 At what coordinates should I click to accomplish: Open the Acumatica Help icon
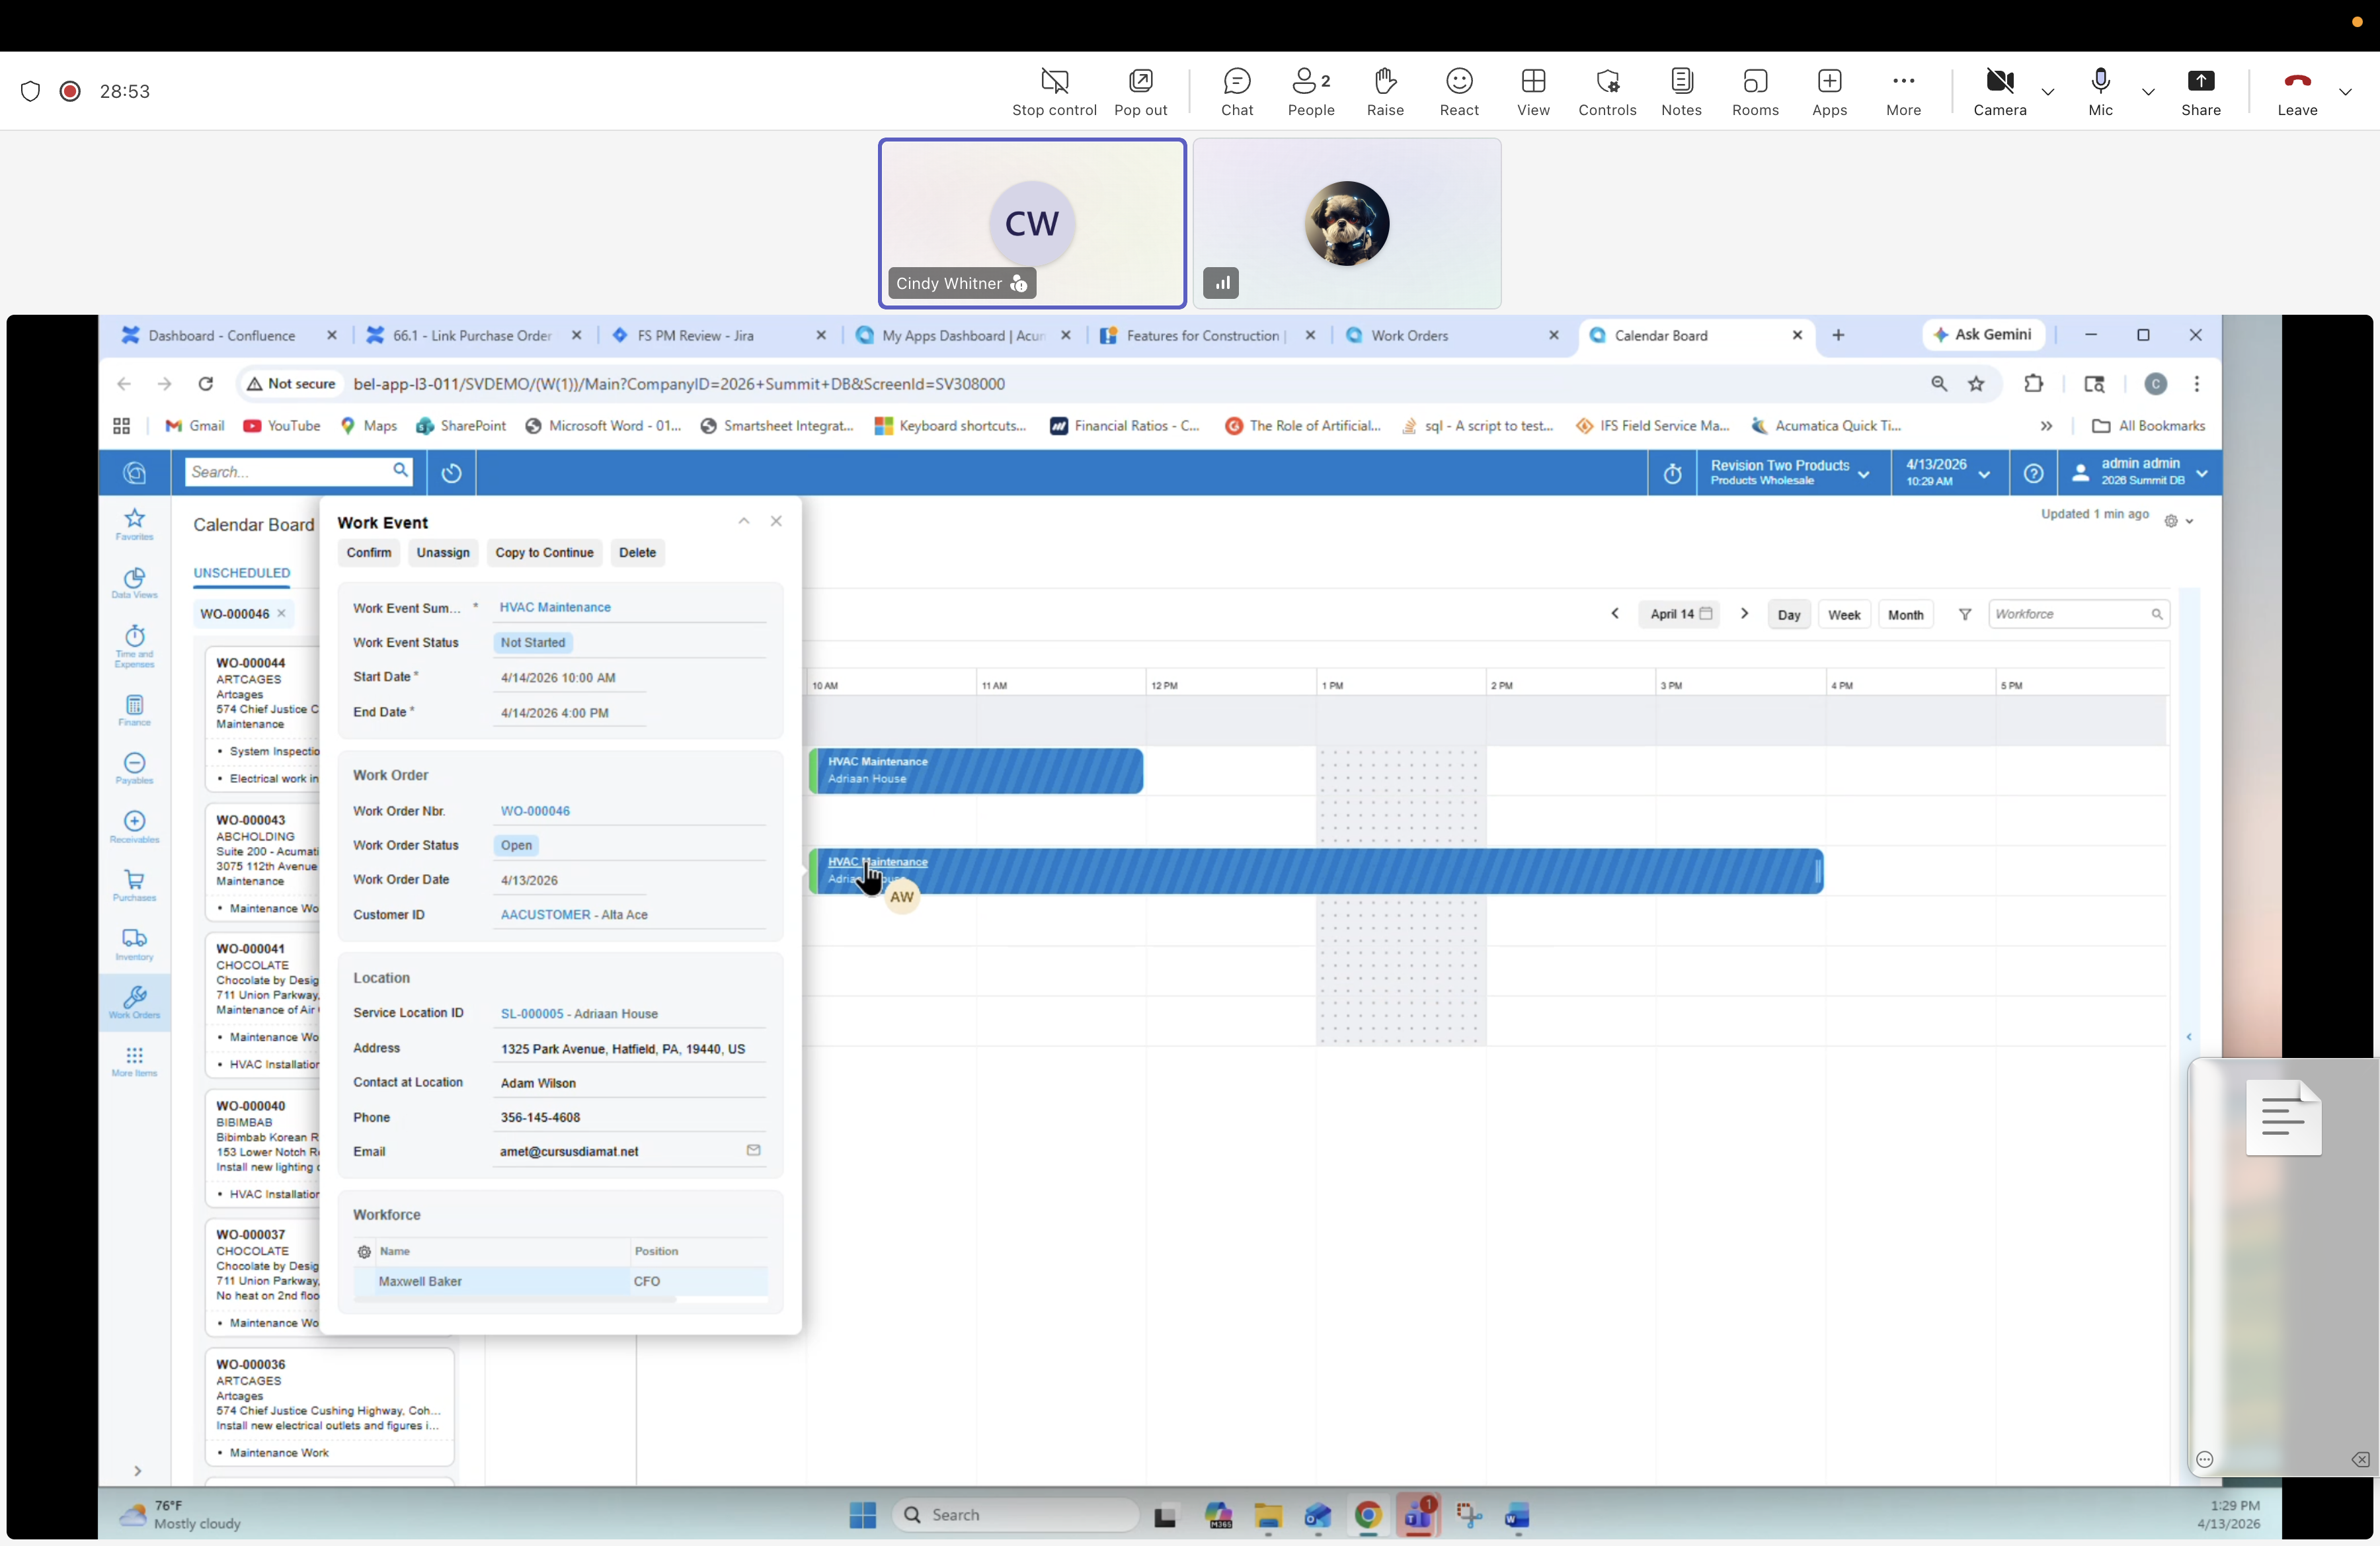click(2035, 473)
